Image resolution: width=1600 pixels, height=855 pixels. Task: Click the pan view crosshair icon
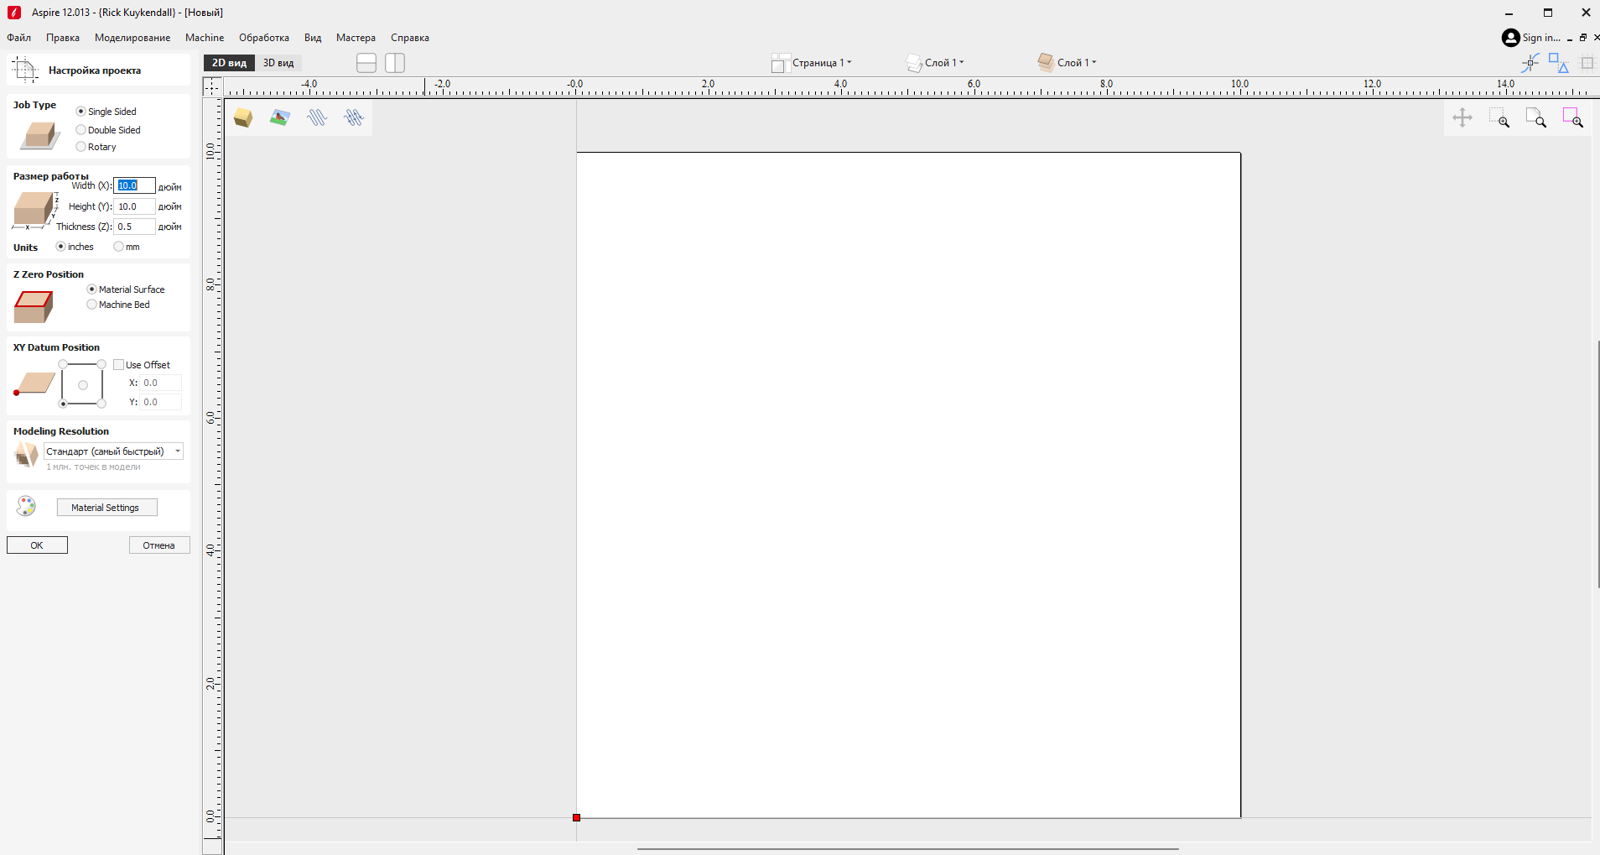[1462, 118]
